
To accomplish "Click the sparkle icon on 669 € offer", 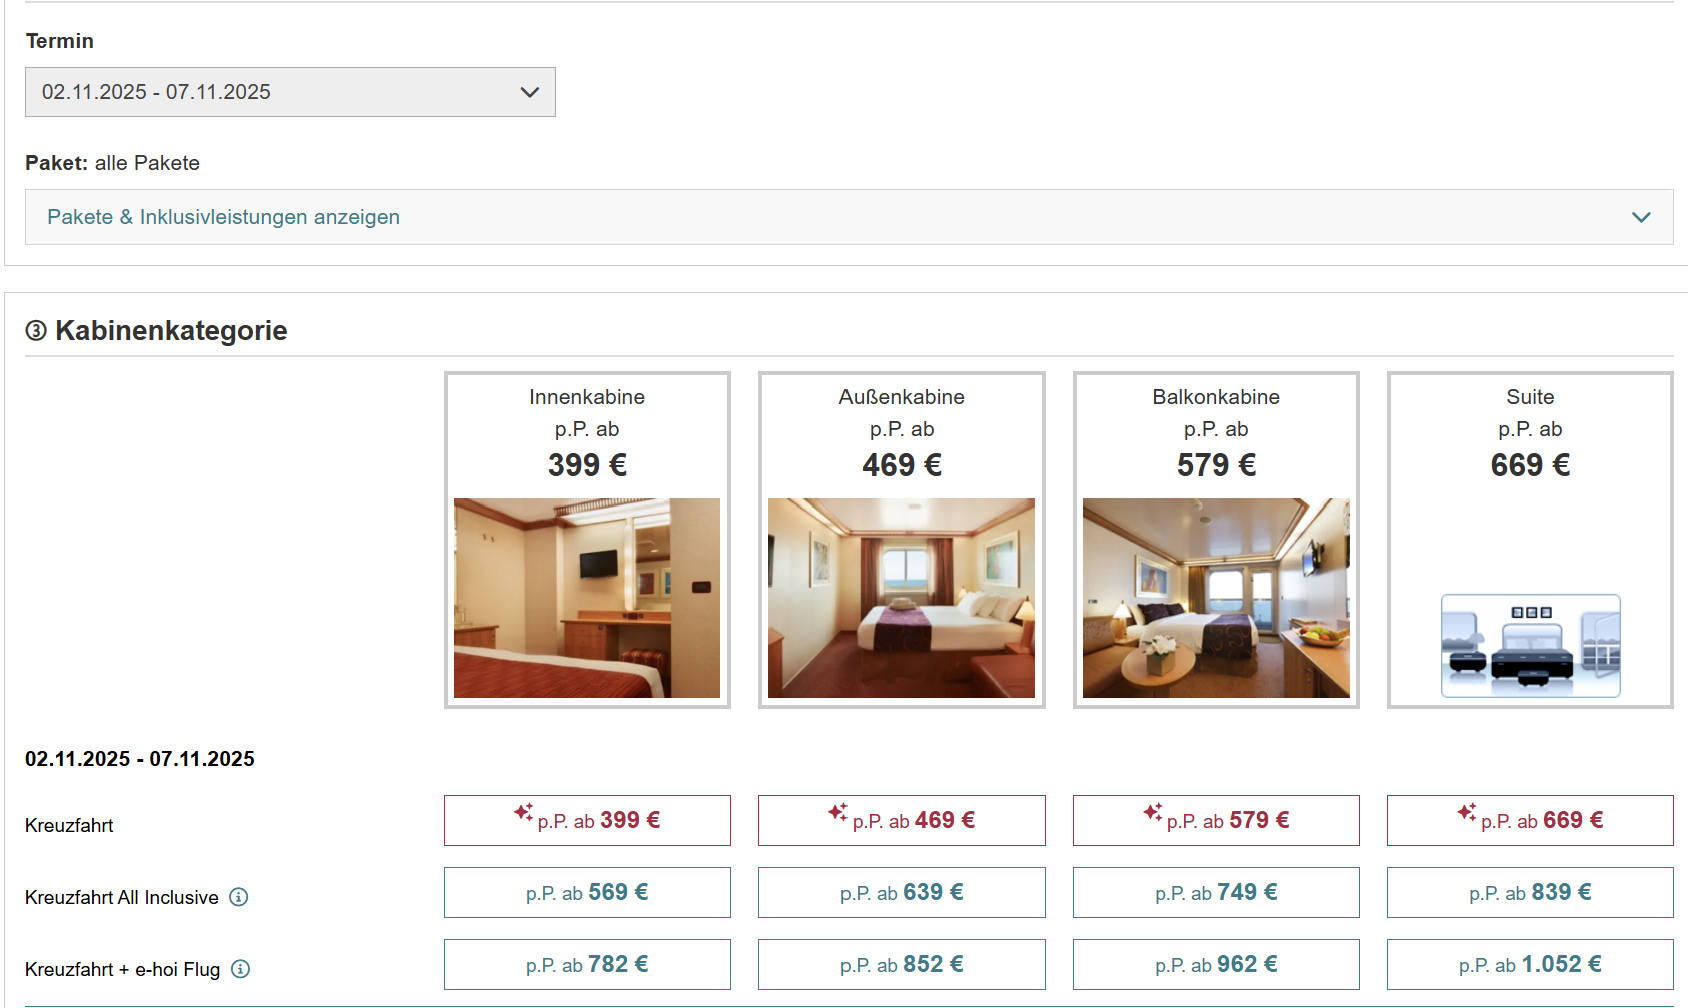I will (x=1466, y=812).
